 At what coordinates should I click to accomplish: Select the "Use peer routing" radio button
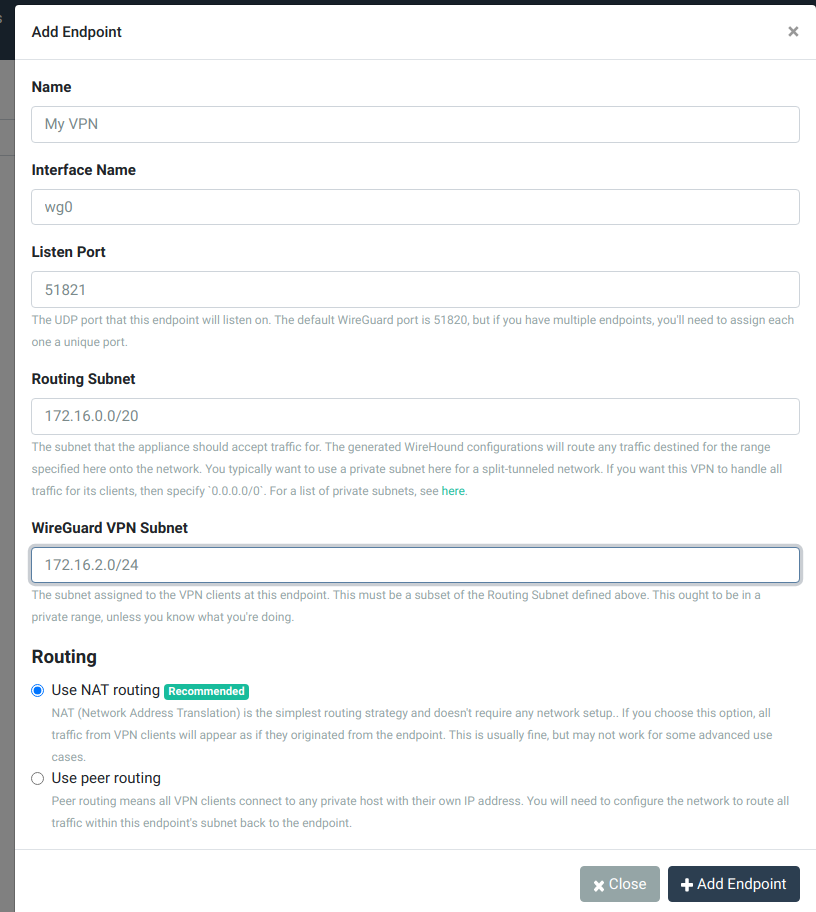point(37,778)
